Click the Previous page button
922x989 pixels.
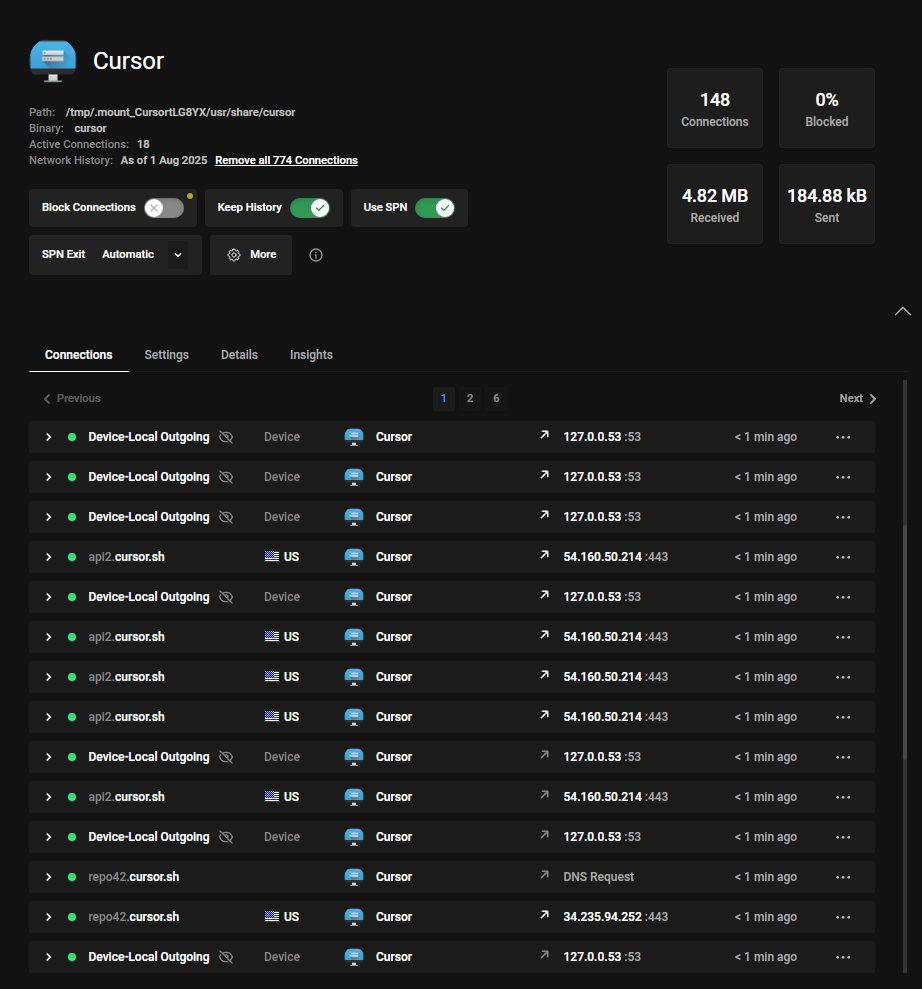72,398
